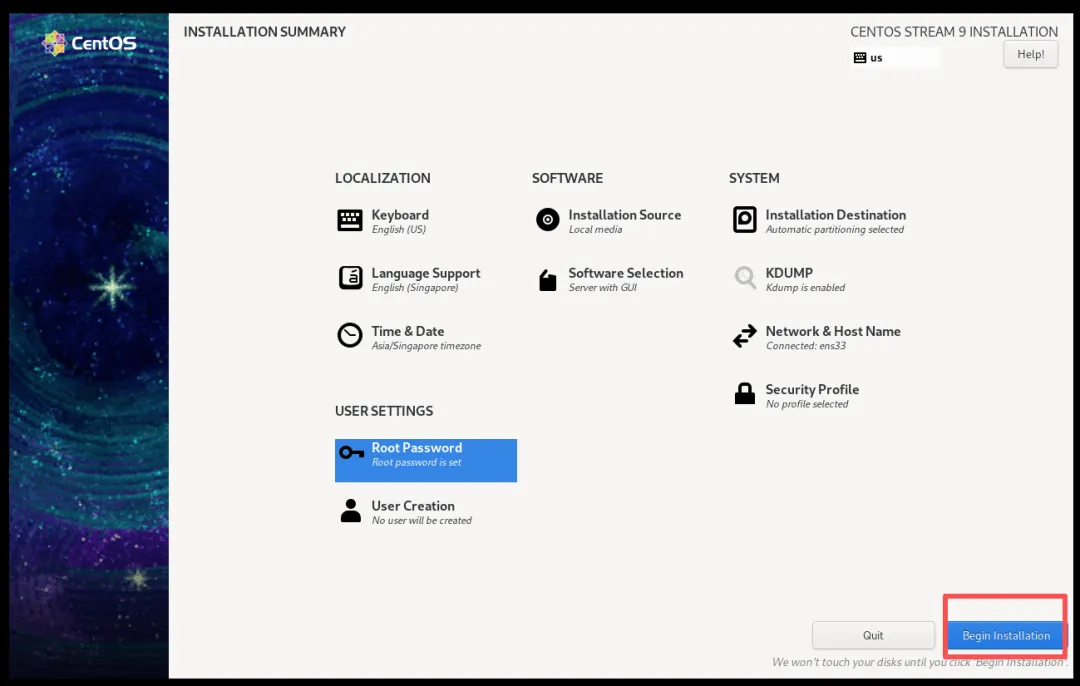Click the SYSTEM section heading

(x=754, y=178)
